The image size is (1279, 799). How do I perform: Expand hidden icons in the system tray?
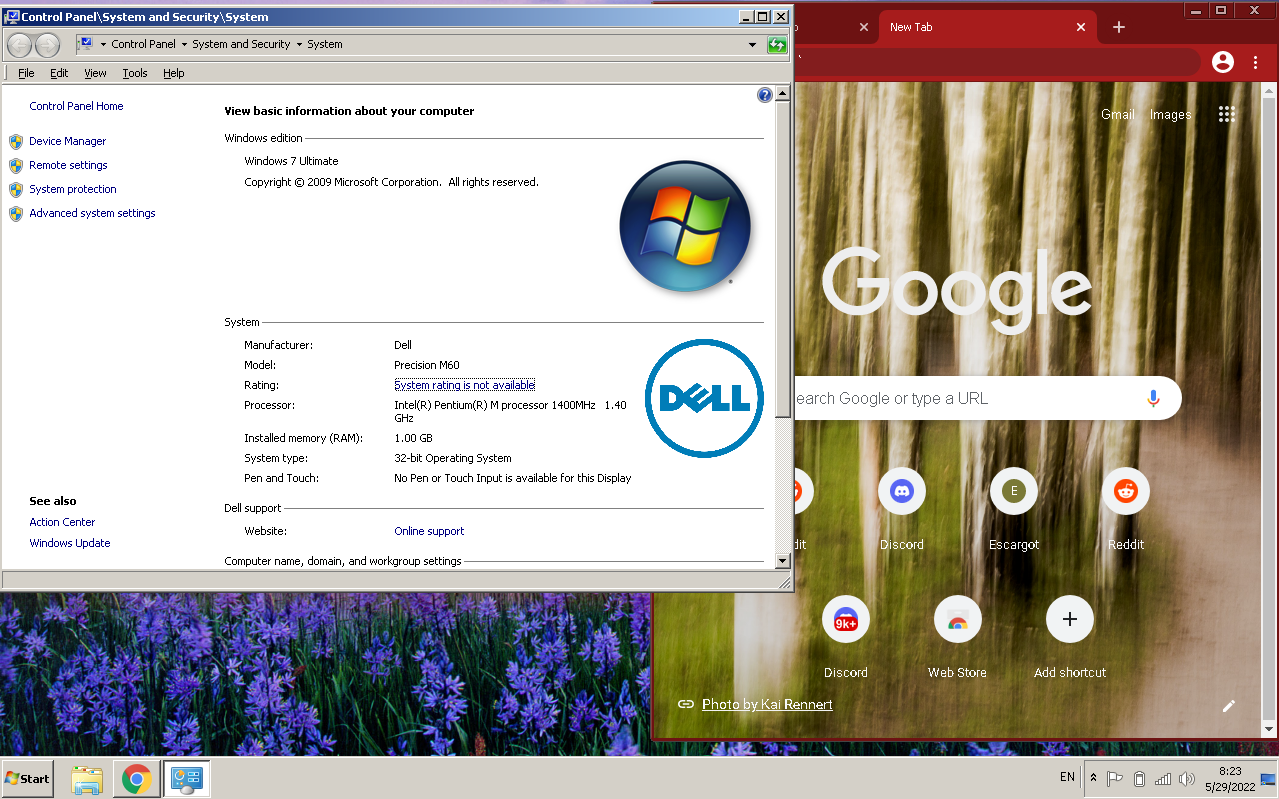coord(1093,778)
